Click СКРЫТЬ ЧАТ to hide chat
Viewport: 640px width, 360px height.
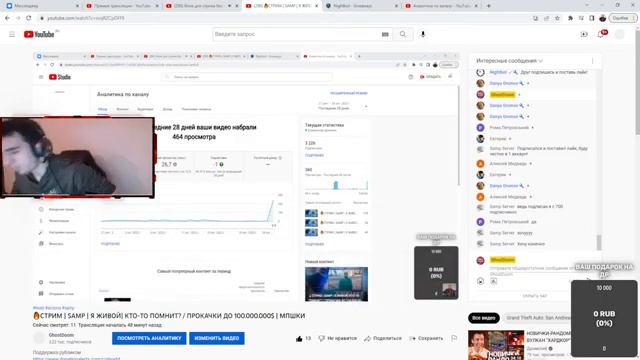[x=534, y=296]
